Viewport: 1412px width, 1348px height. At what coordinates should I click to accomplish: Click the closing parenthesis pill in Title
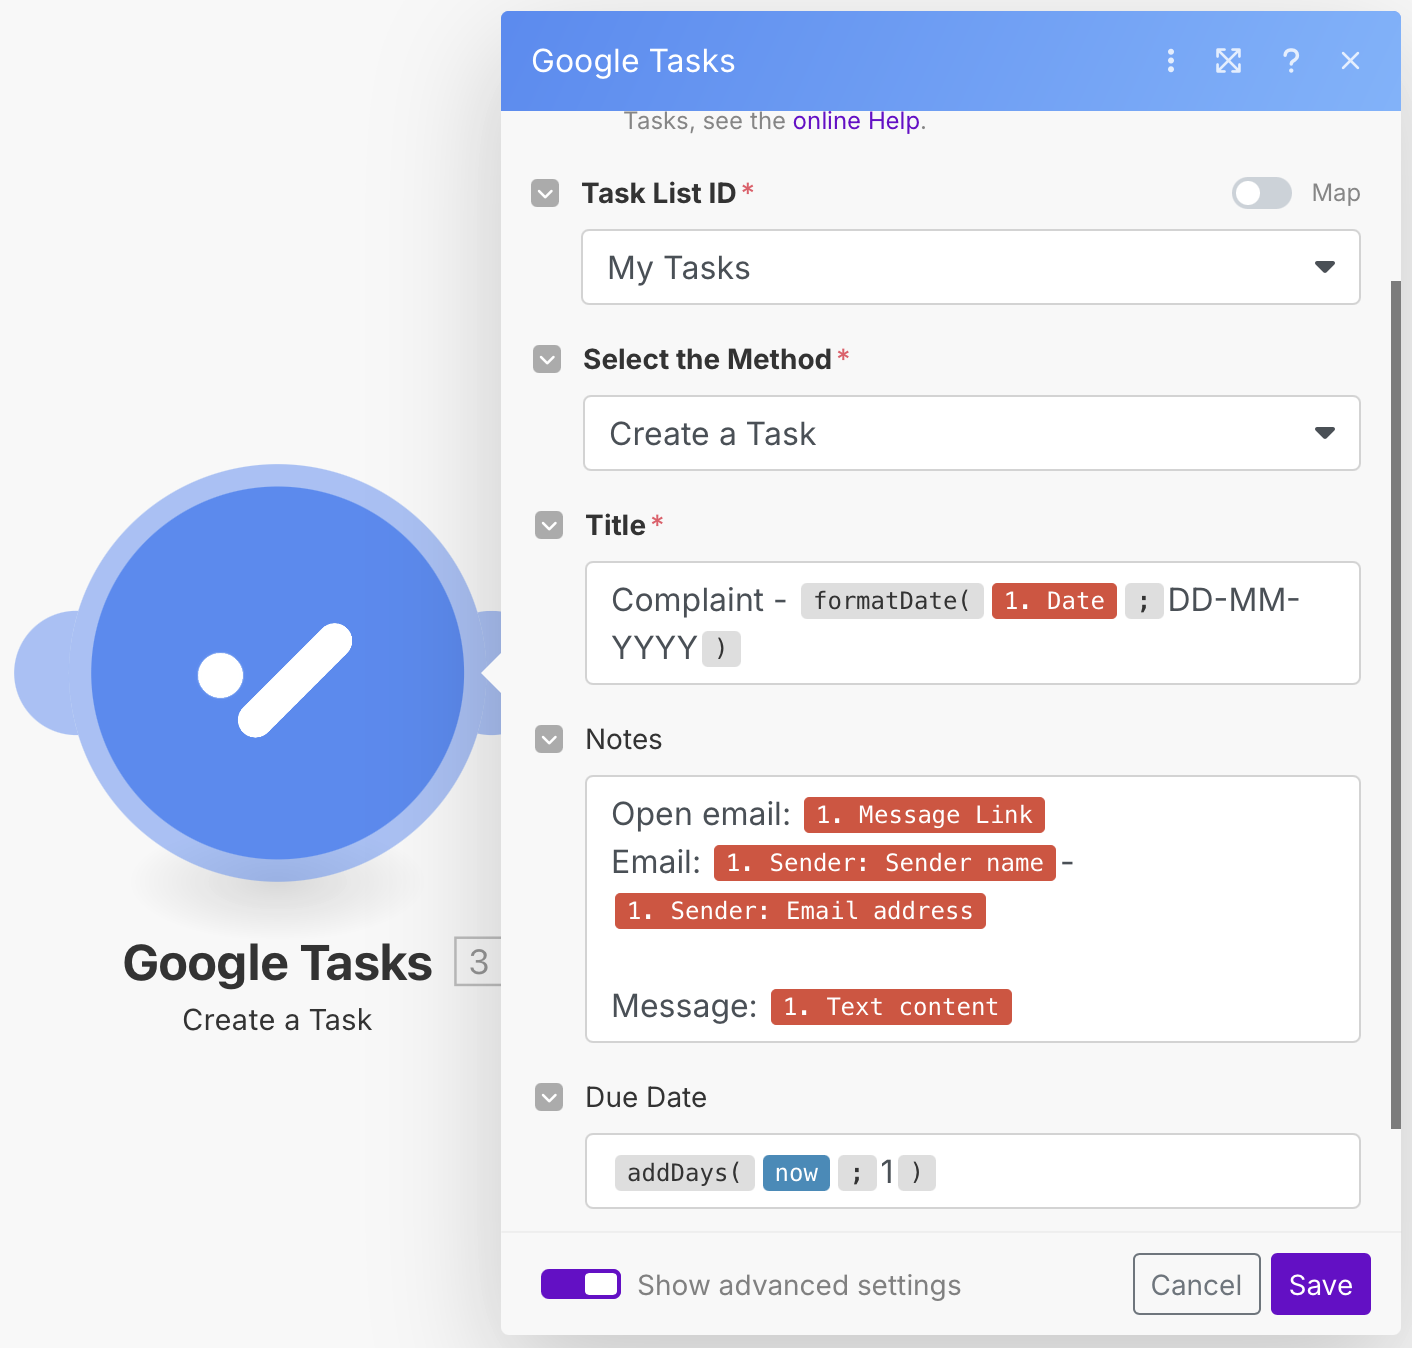(721, 649)
